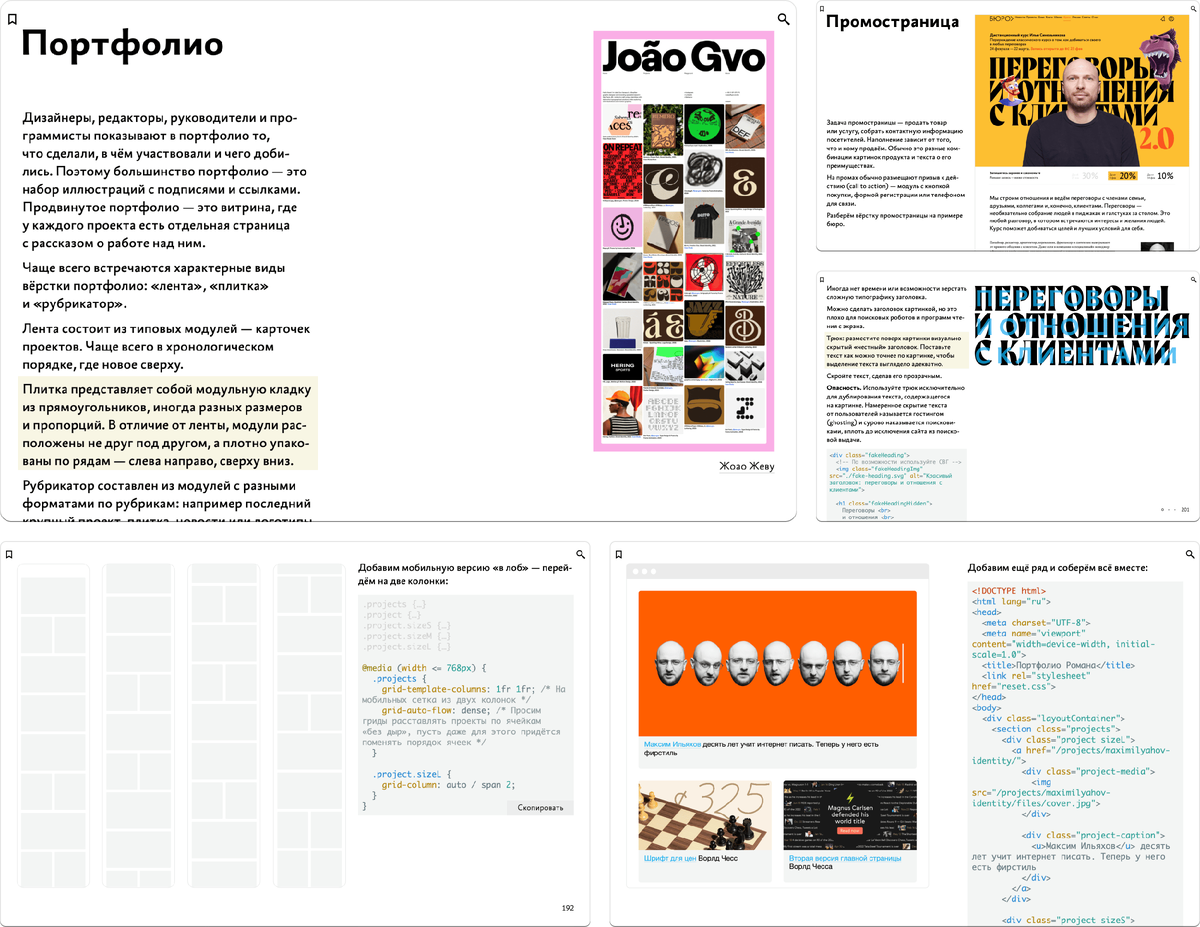Select the first pagination dot on the typography card
Viewport: 1200px width, 927px height.
pos(1162,509)
